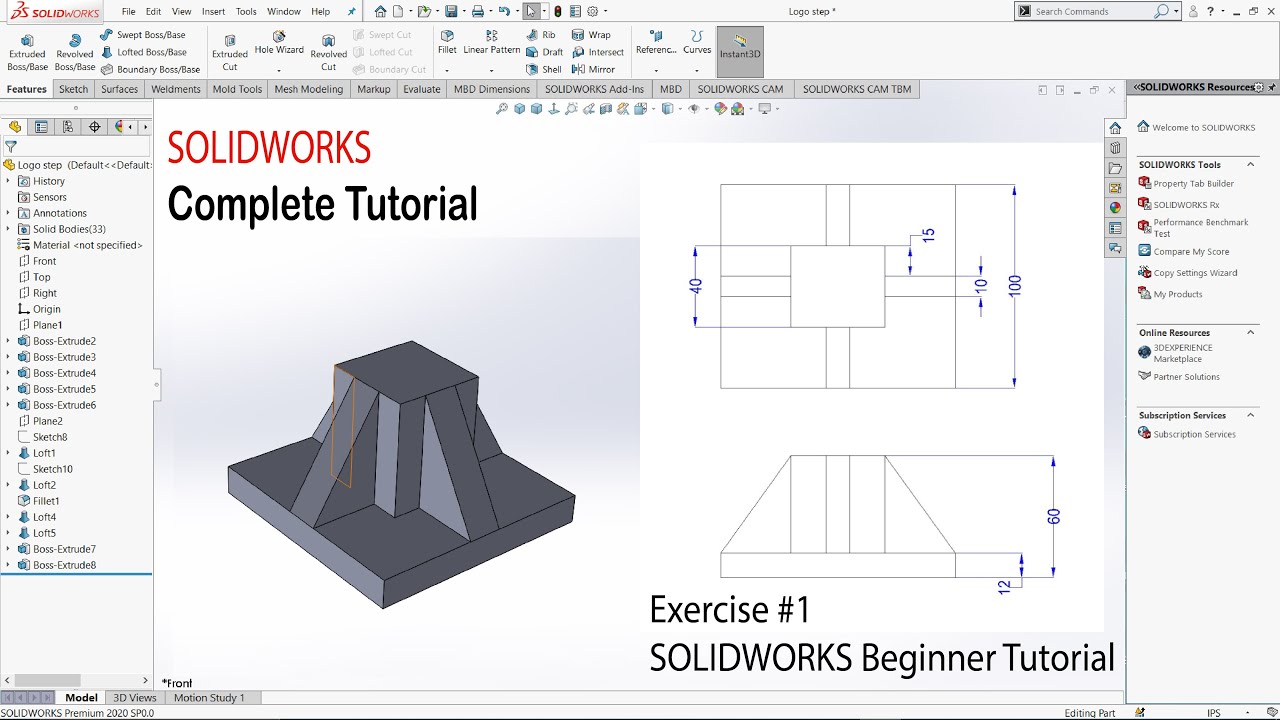
Task: Open the Linear Pattern dropdown arrow
Action: [492, 70]
